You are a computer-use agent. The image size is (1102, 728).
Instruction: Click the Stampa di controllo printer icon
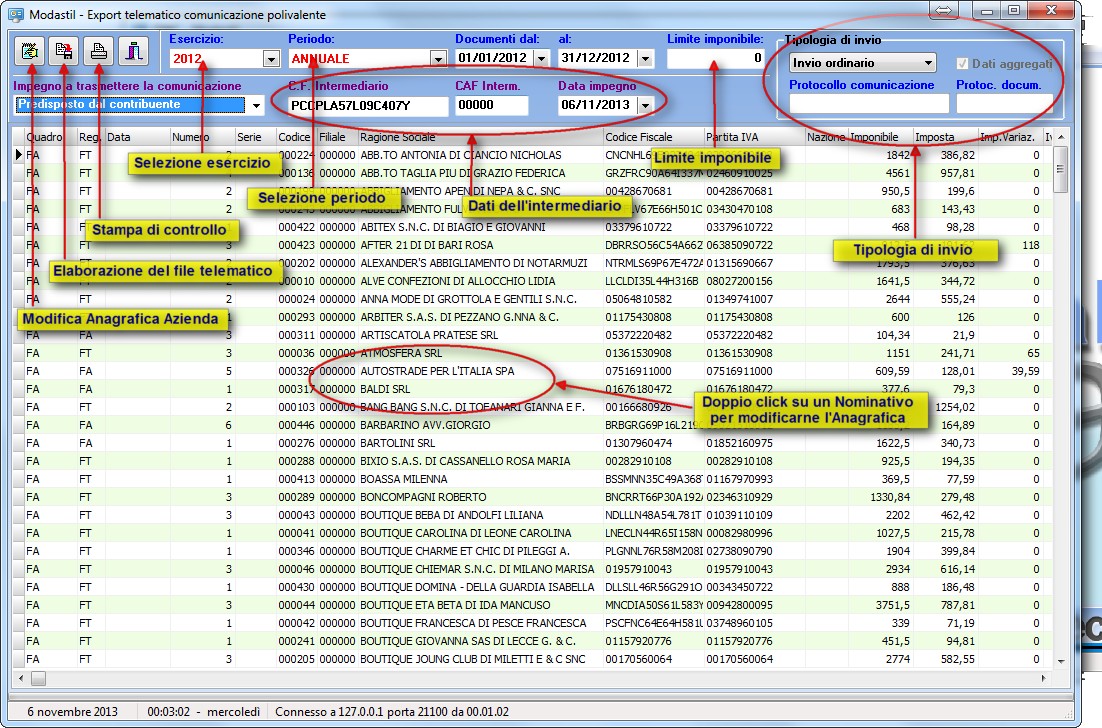(x=98, y=50)
